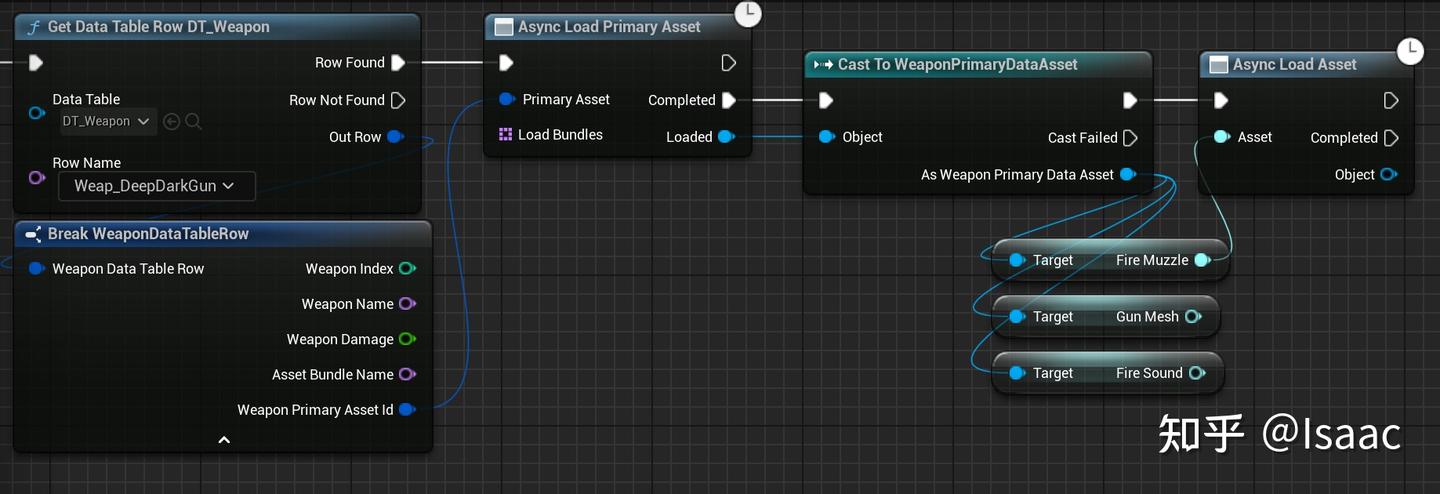Open the Weap_DeepDarkGun row name dropdown
The image size is (1440, 494).
click(x=157, y=186)
